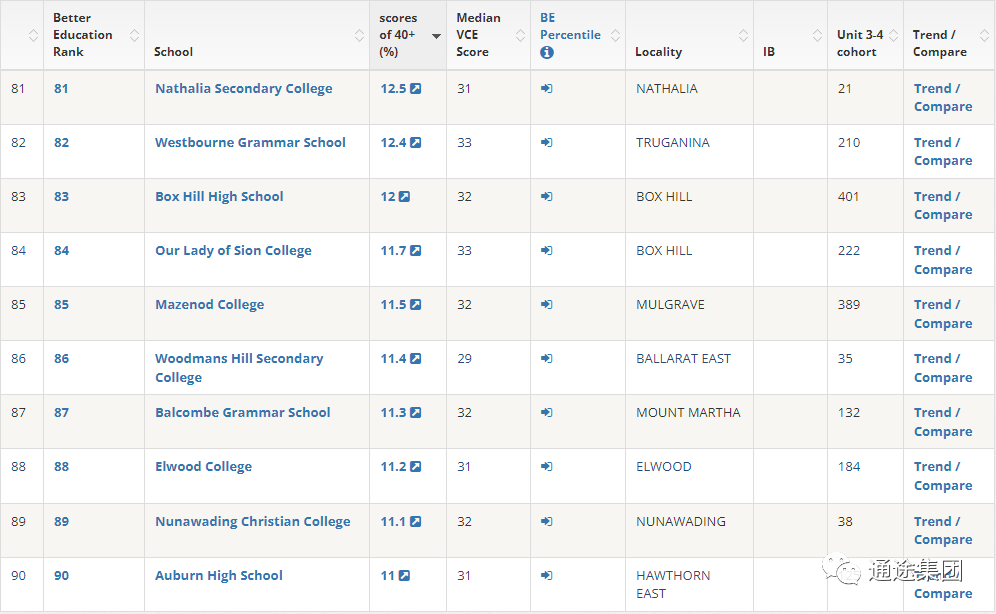
Task: Open external link icon beside 11.7 score
Action: tap(416, 251)
